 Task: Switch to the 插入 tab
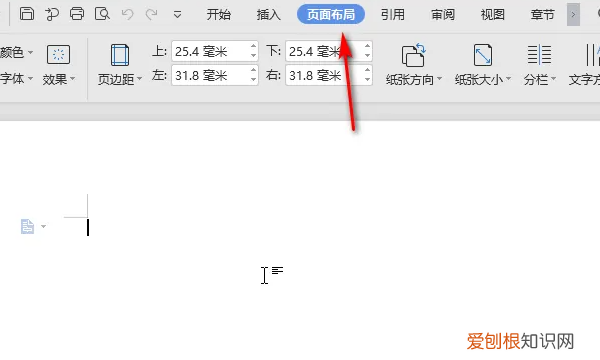click(x=269, y=15)
